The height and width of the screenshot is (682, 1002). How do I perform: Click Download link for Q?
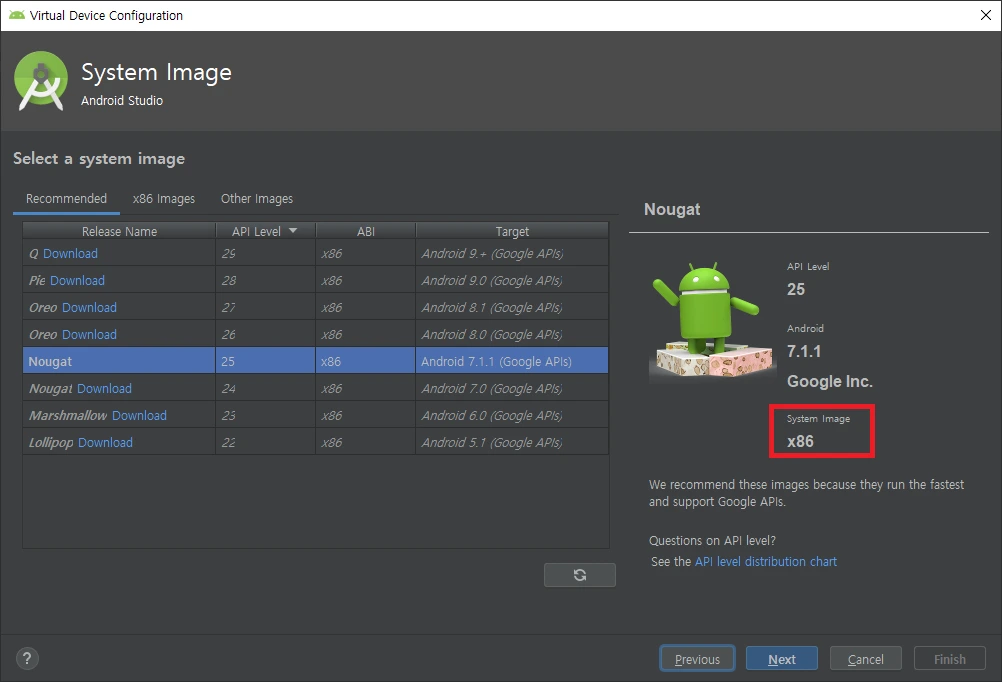[x=70, y=254]
